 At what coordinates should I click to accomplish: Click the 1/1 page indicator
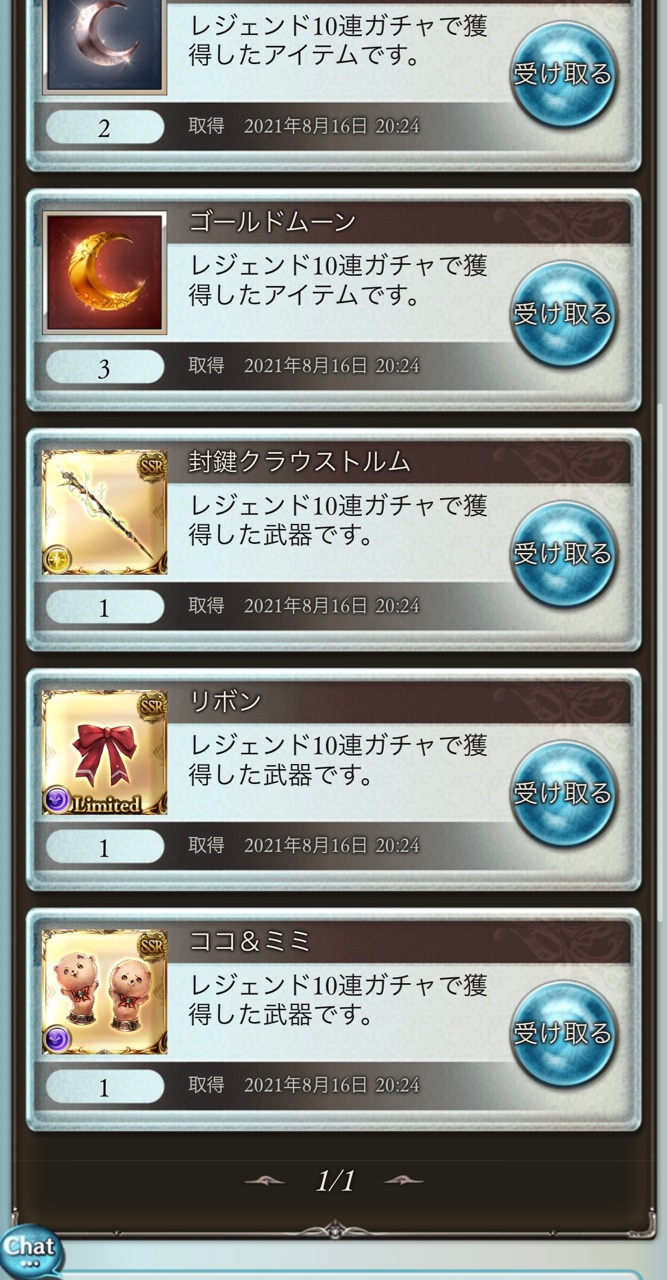335,1181
